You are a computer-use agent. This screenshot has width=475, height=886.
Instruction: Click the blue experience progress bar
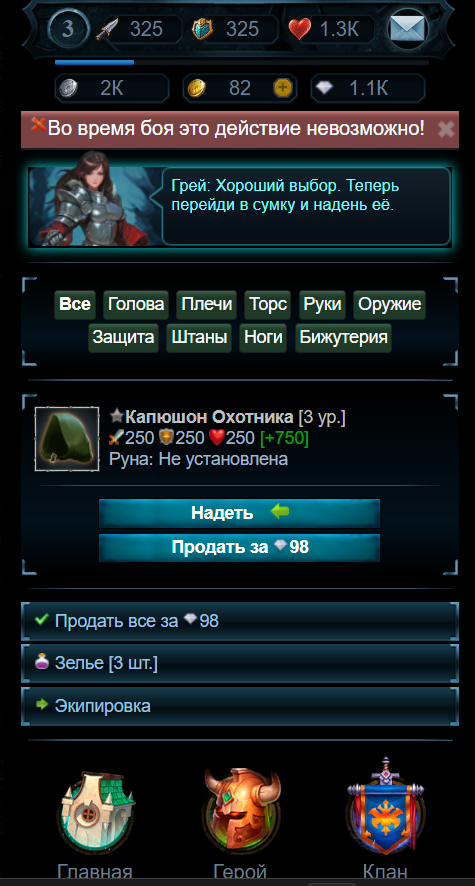coord(242,62)
